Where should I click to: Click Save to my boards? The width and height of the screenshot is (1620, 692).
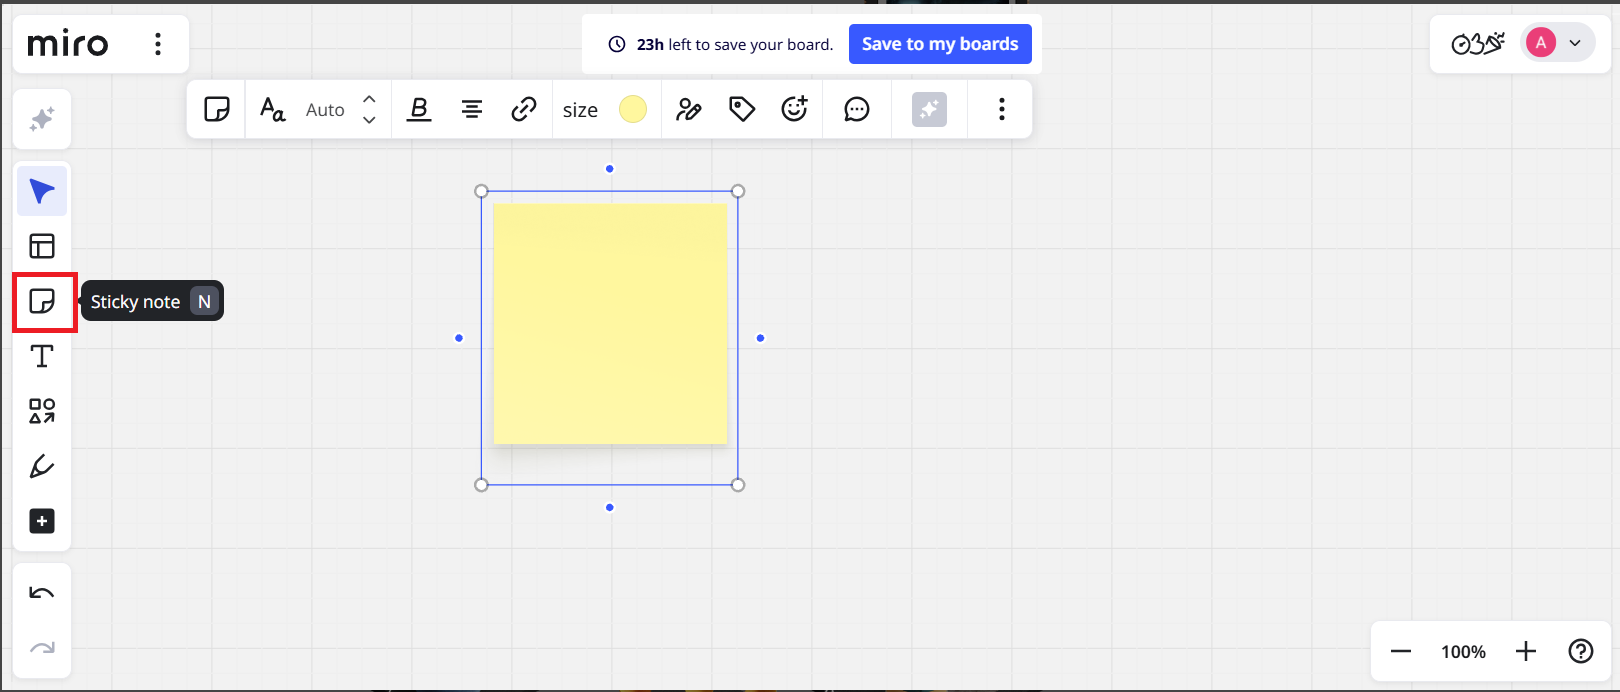tap(940, 44)
